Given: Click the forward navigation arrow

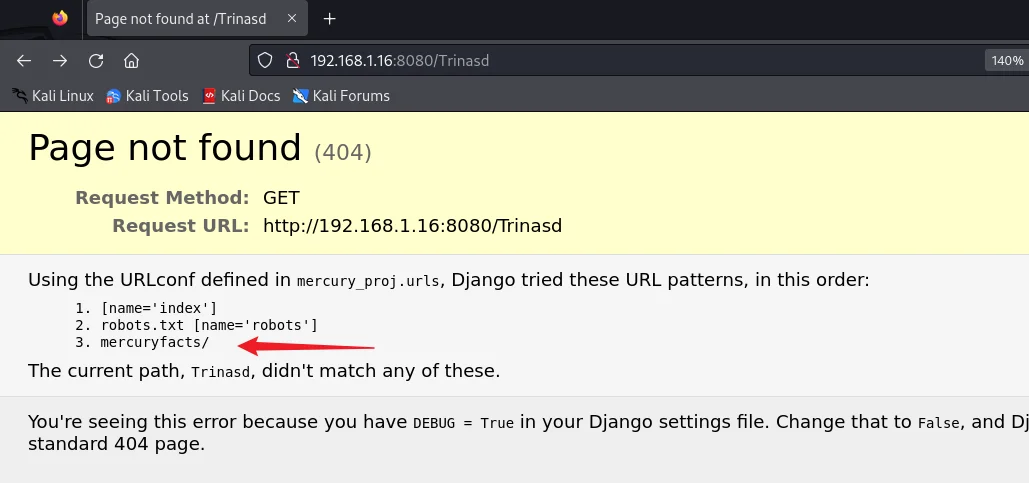Looking at the screenshot, I should pos(60,60).
